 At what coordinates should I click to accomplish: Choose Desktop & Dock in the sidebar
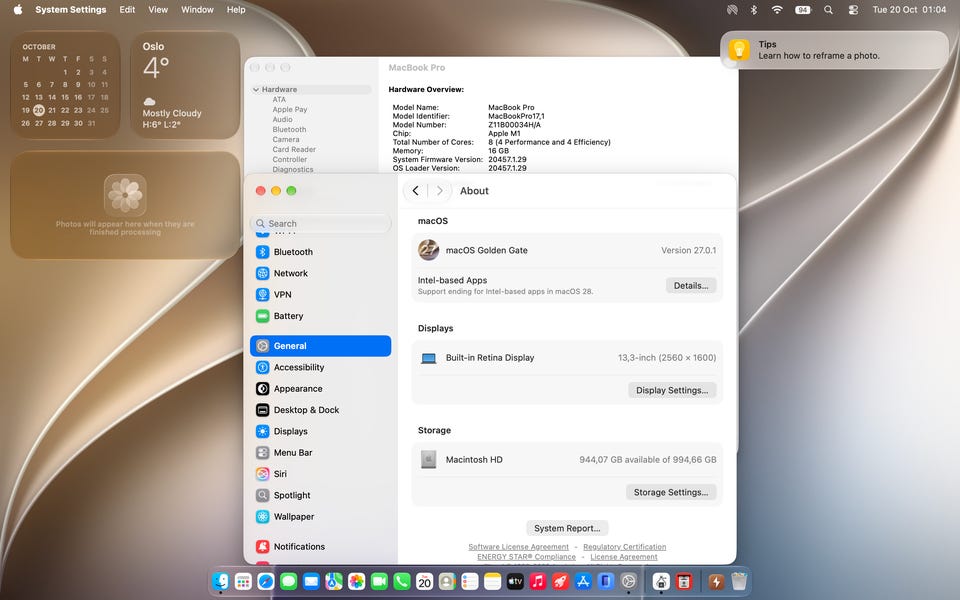tap(320, 410)
